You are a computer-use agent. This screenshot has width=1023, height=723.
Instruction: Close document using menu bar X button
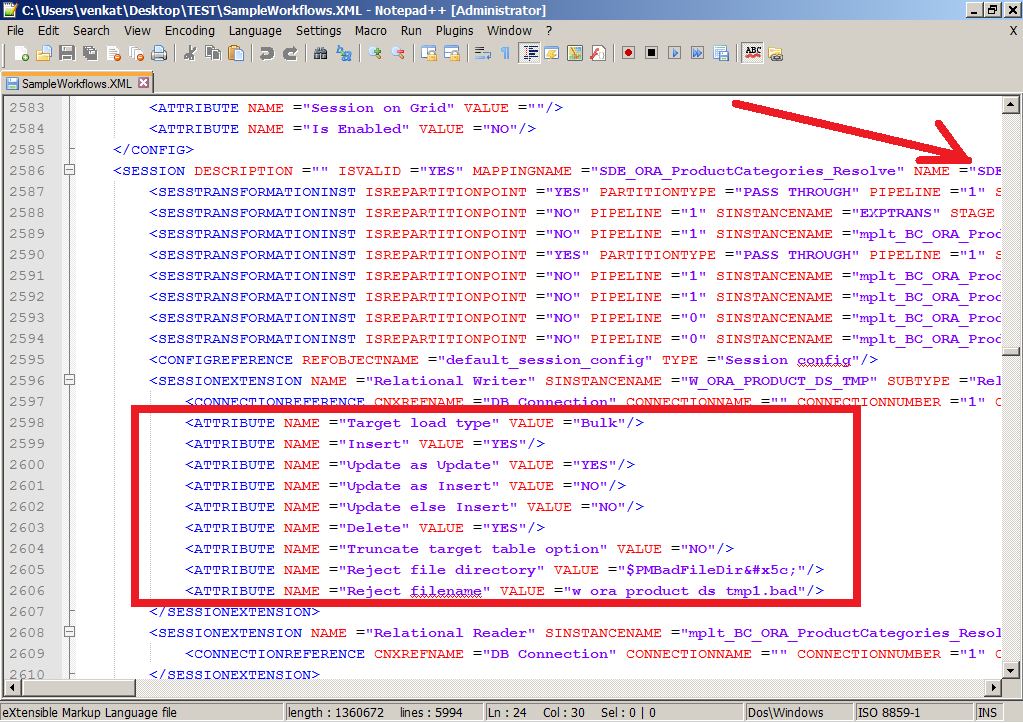[1013, 31]
